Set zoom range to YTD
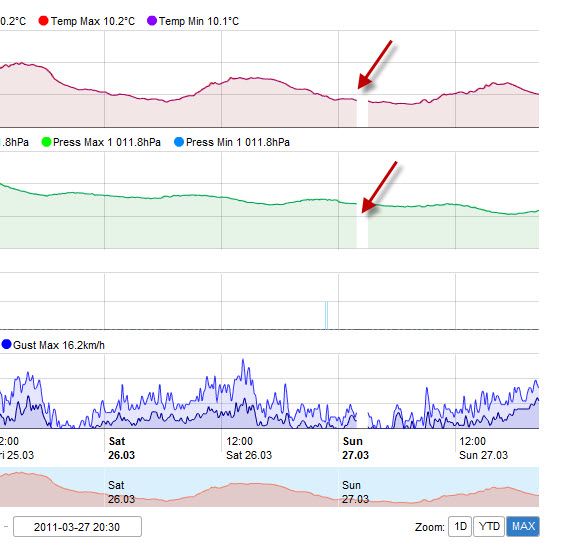The height and width of the screenshot is (553, 575). coord(489,527)
